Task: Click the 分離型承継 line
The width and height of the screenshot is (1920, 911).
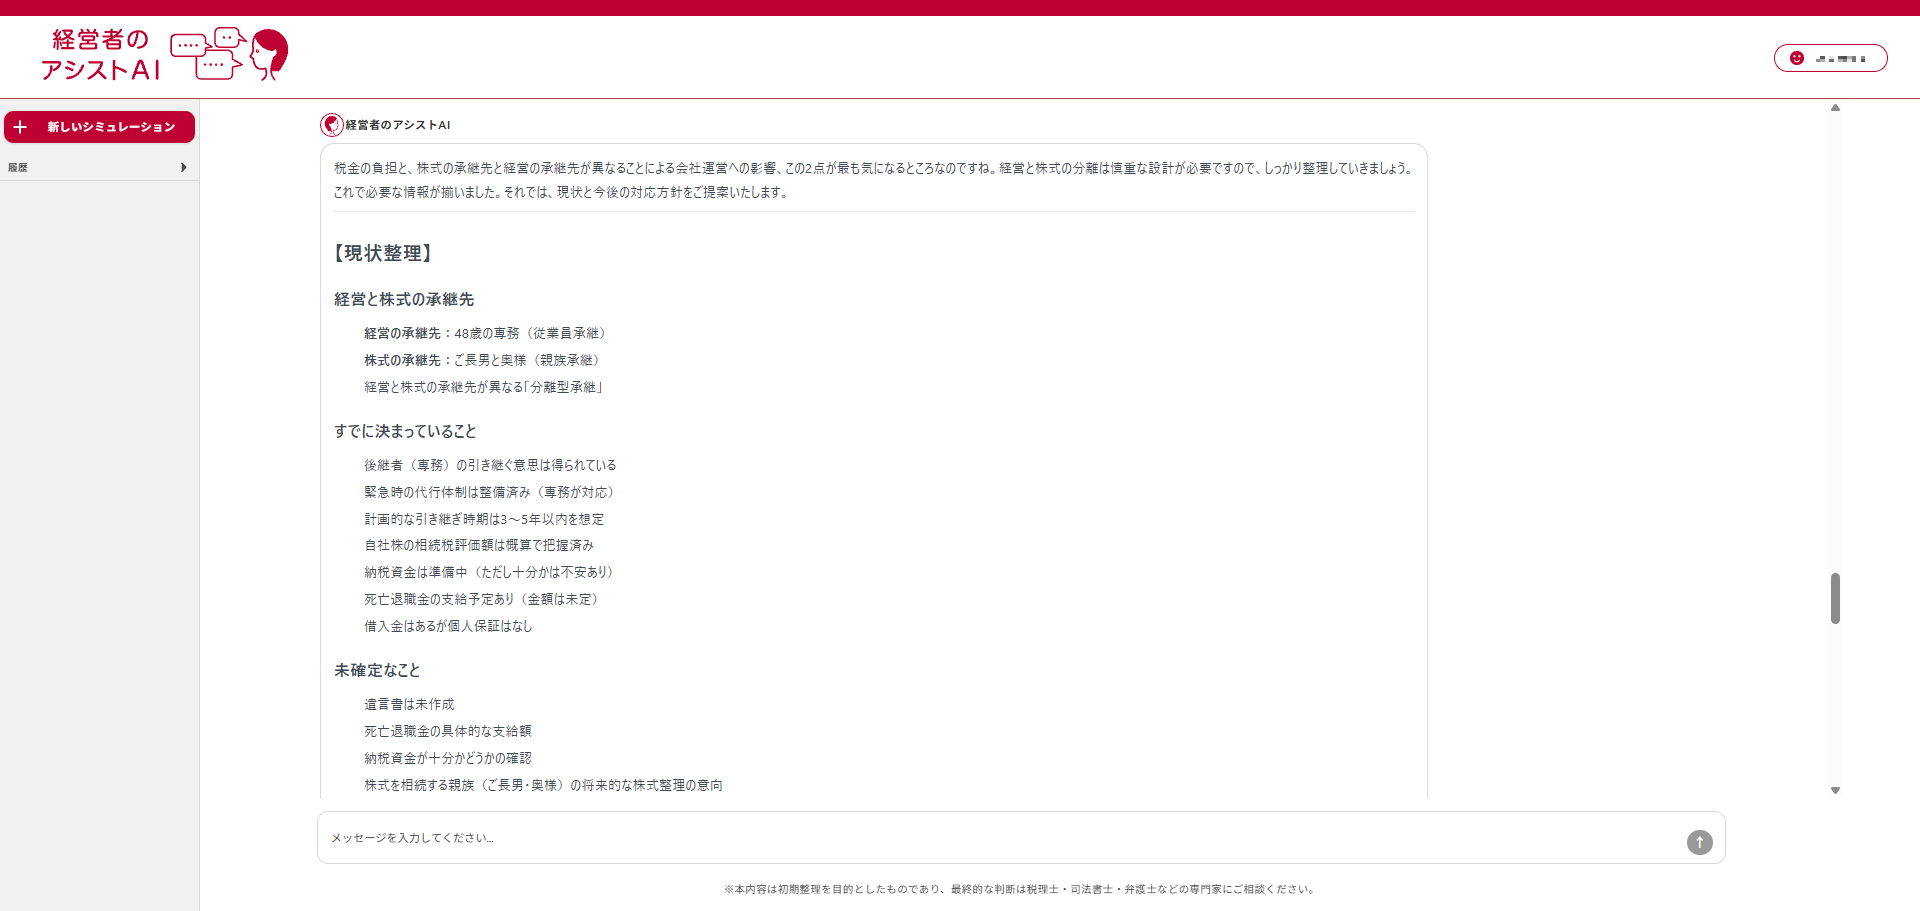Action: click(x=484, y=387)
